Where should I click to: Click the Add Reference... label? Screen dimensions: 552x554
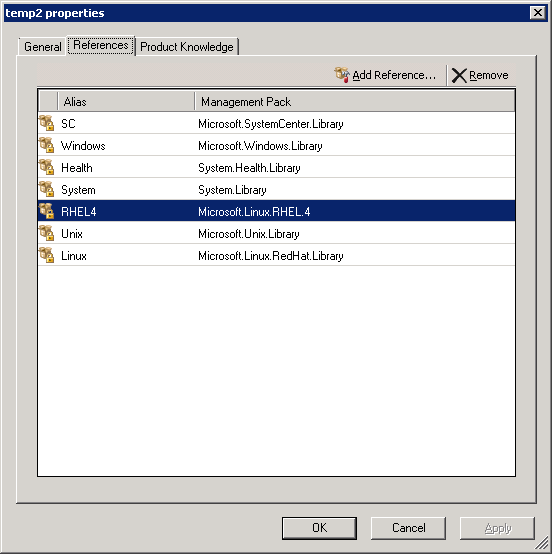[394, 75]
